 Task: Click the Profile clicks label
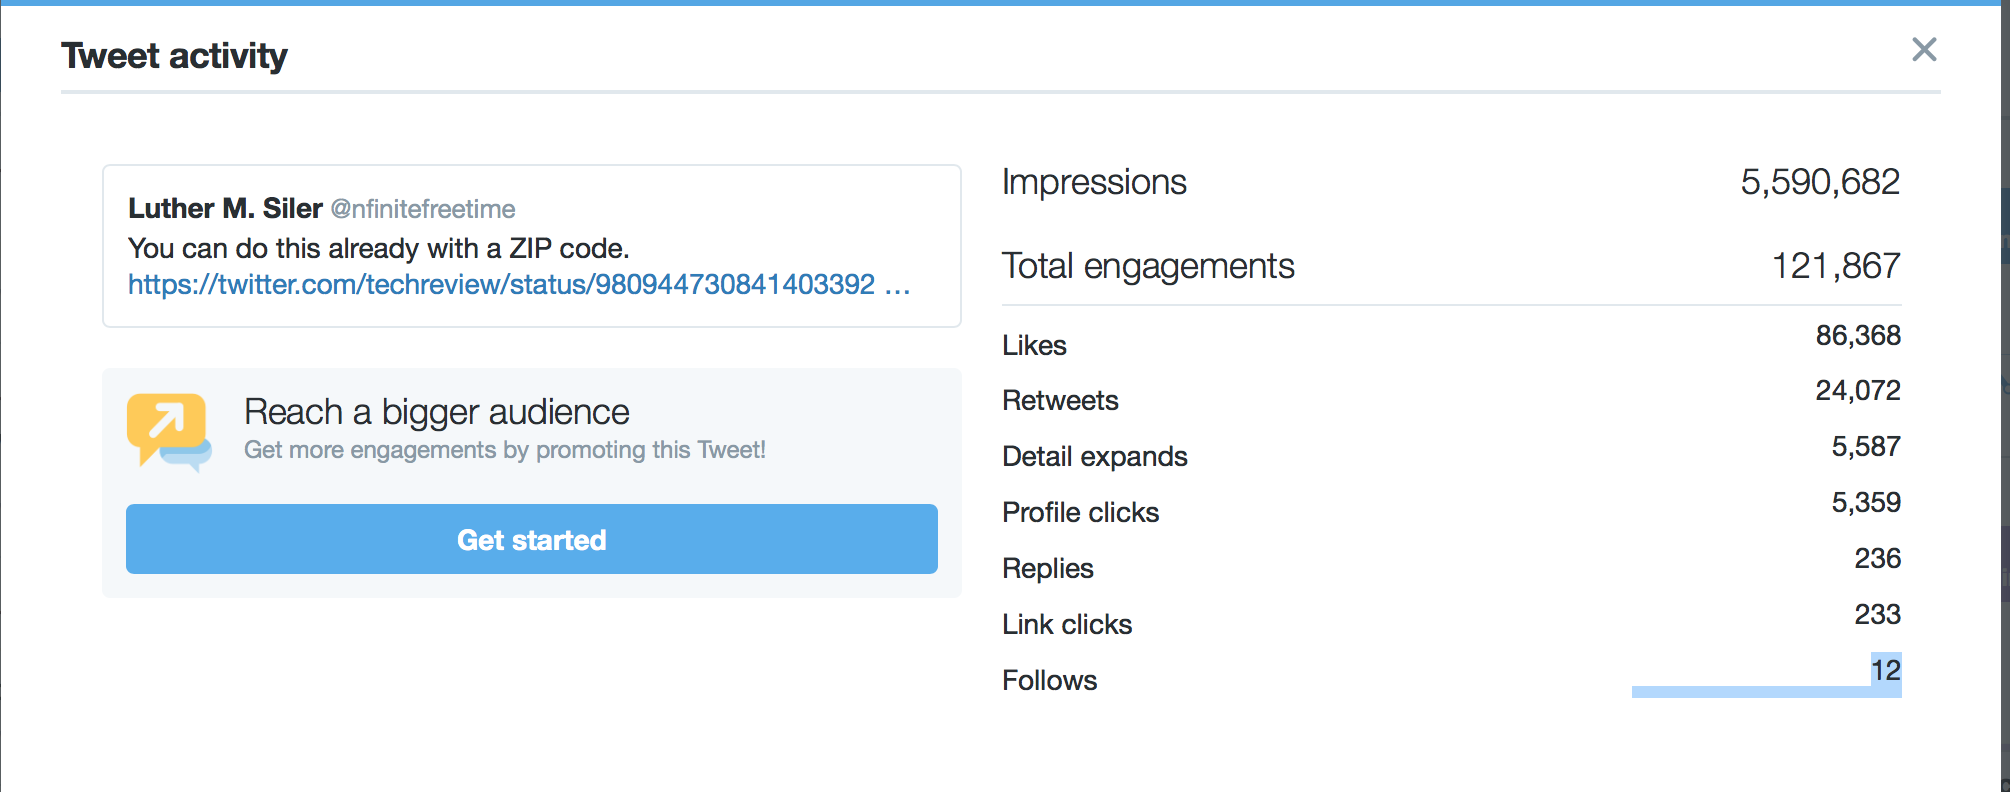[x=1080, y=512]
